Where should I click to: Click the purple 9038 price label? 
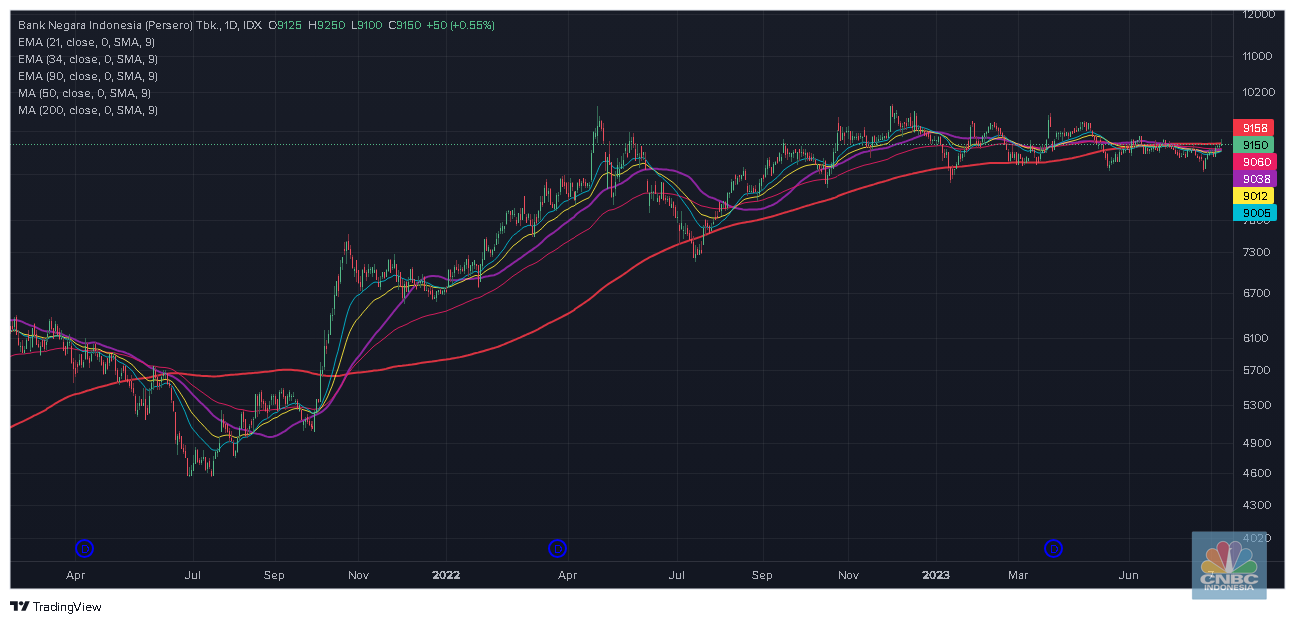(1254, 178)
